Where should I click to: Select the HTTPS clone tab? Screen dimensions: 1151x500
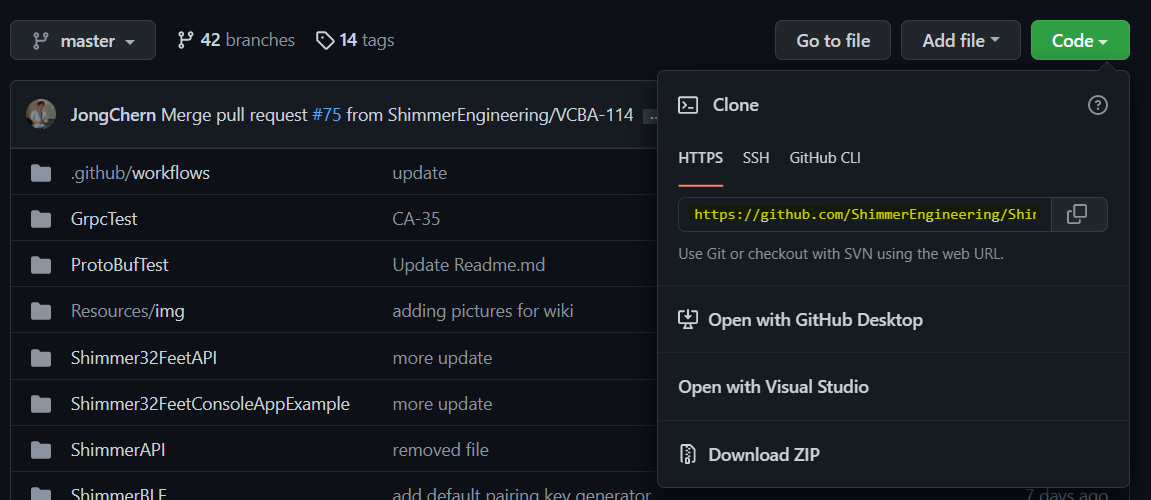point(700,158)
